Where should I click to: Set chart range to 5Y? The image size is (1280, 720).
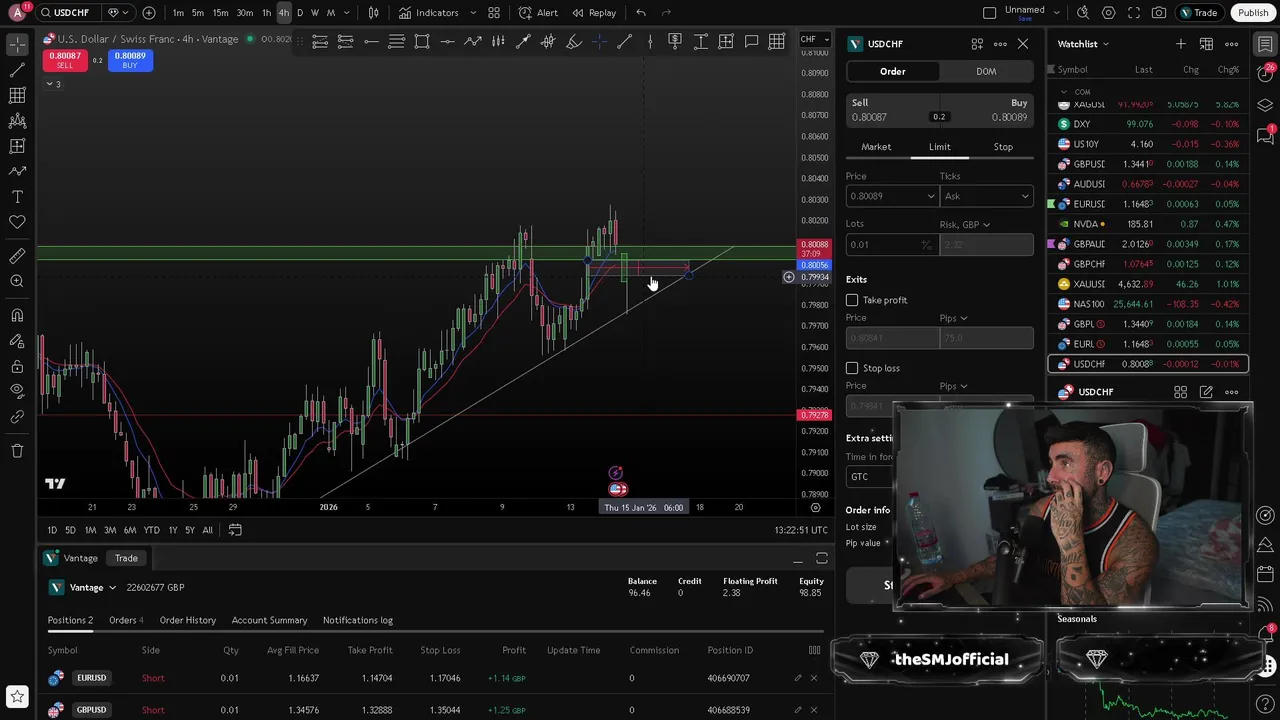coord(189,530)
